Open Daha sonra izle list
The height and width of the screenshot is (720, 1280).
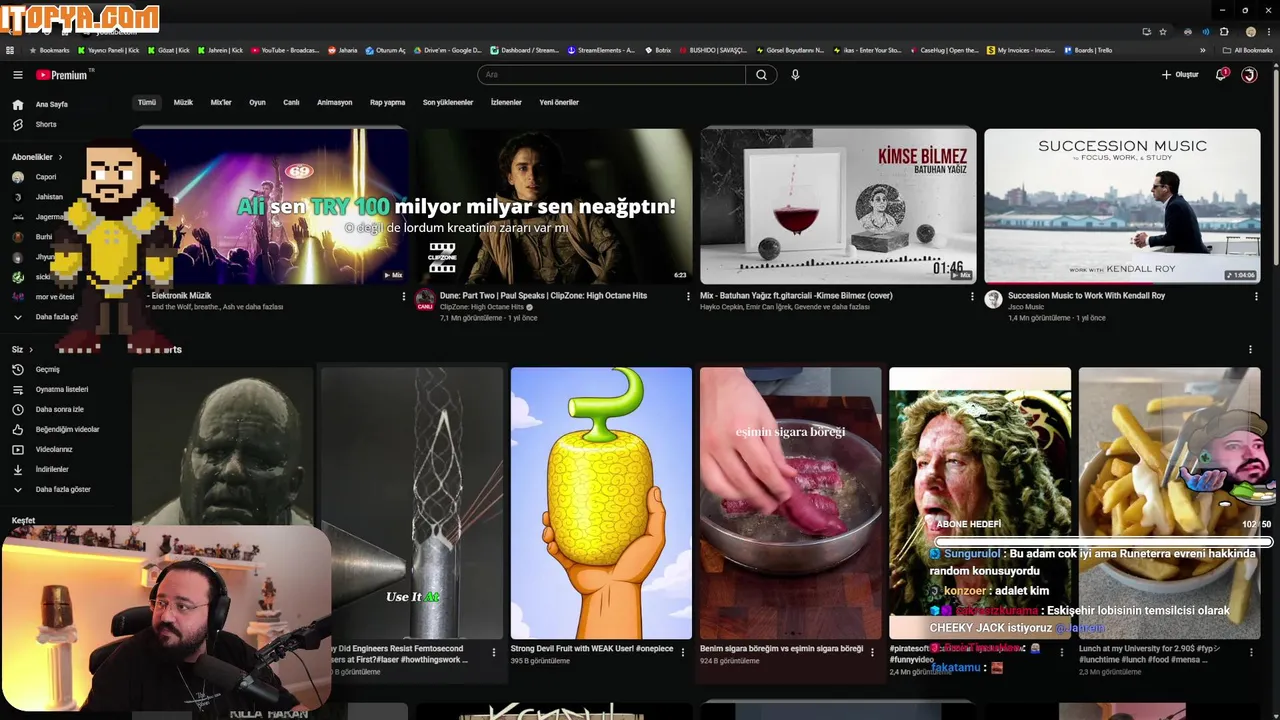[x=50, y=409]
